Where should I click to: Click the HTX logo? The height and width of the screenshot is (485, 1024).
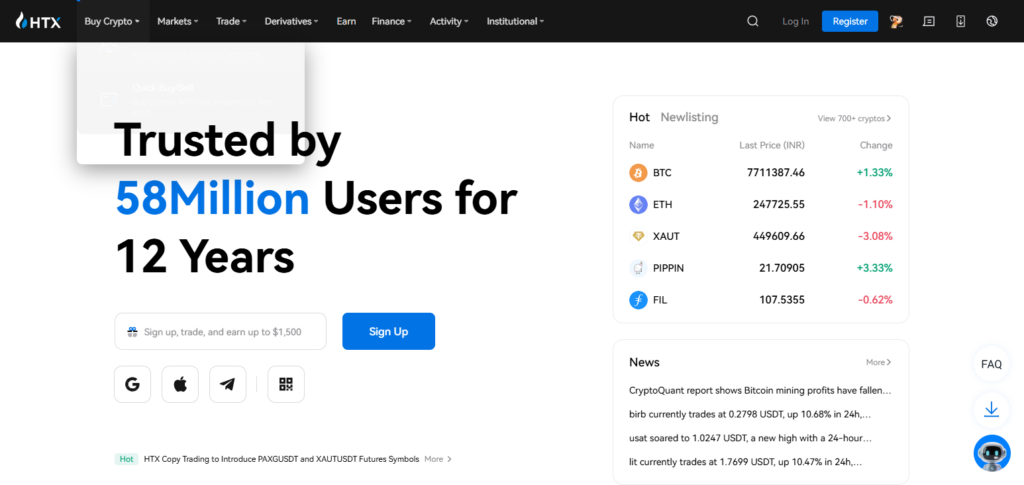coord(38,21)
